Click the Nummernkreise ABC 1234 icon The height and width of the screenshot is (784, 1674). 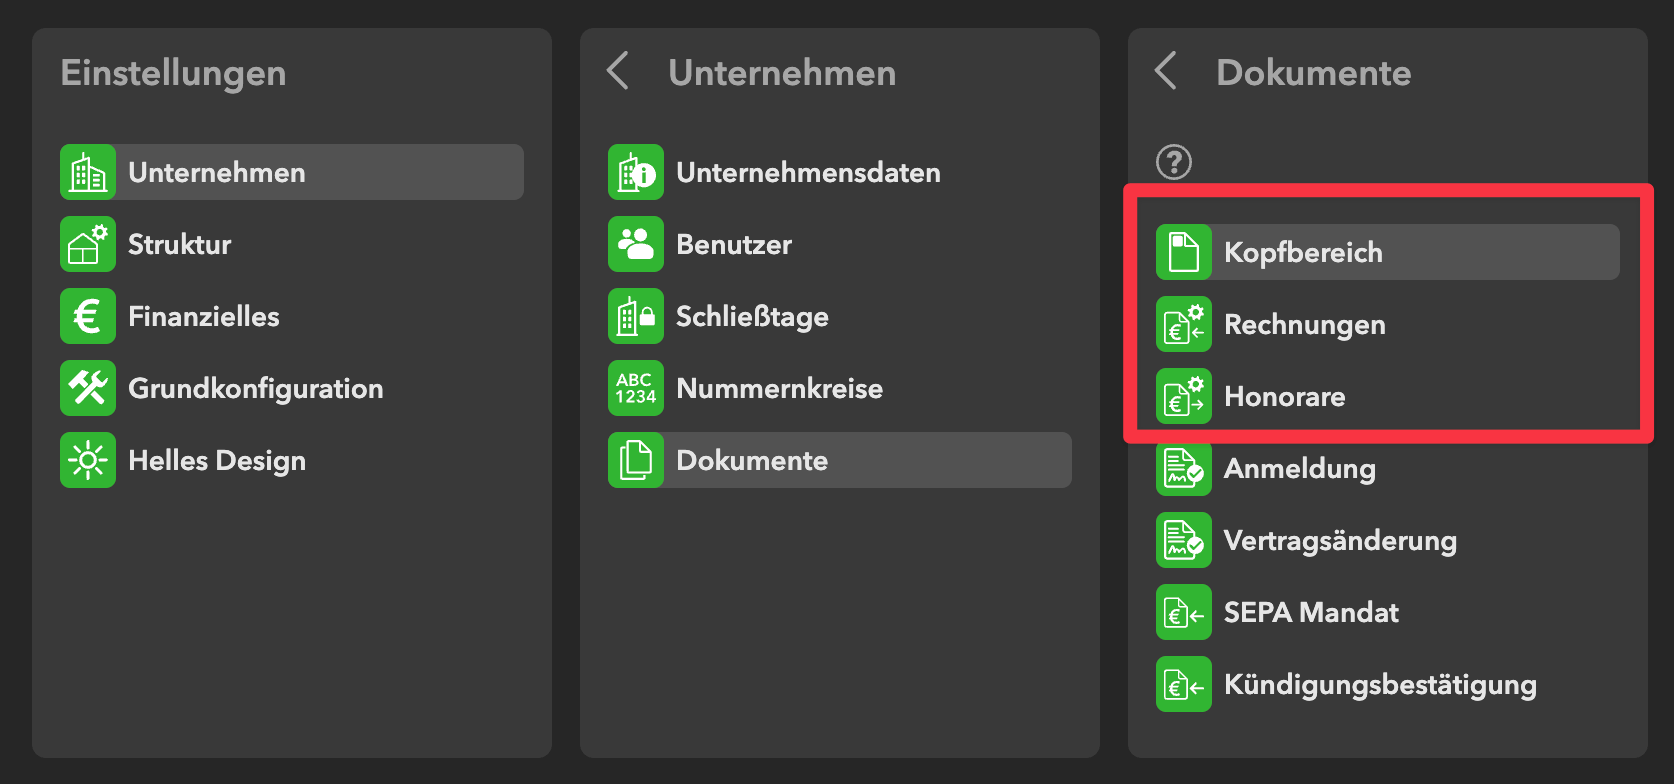(x=636, y=388)
